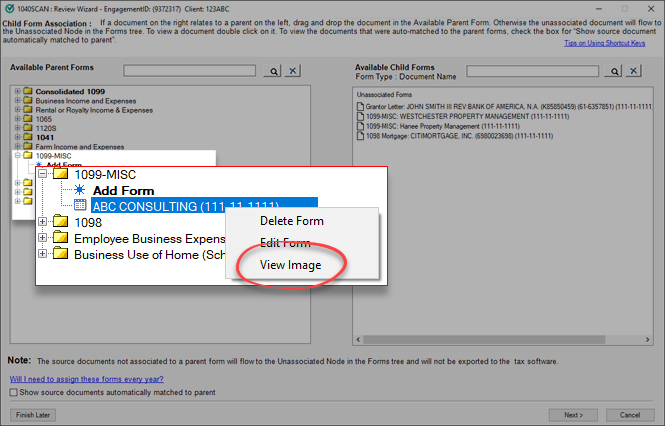Expand the Employee Business Expenses folder
Image resolution: width=665 pixels, height=426 pixels.
pyautogui.click(x=44, y=238)
